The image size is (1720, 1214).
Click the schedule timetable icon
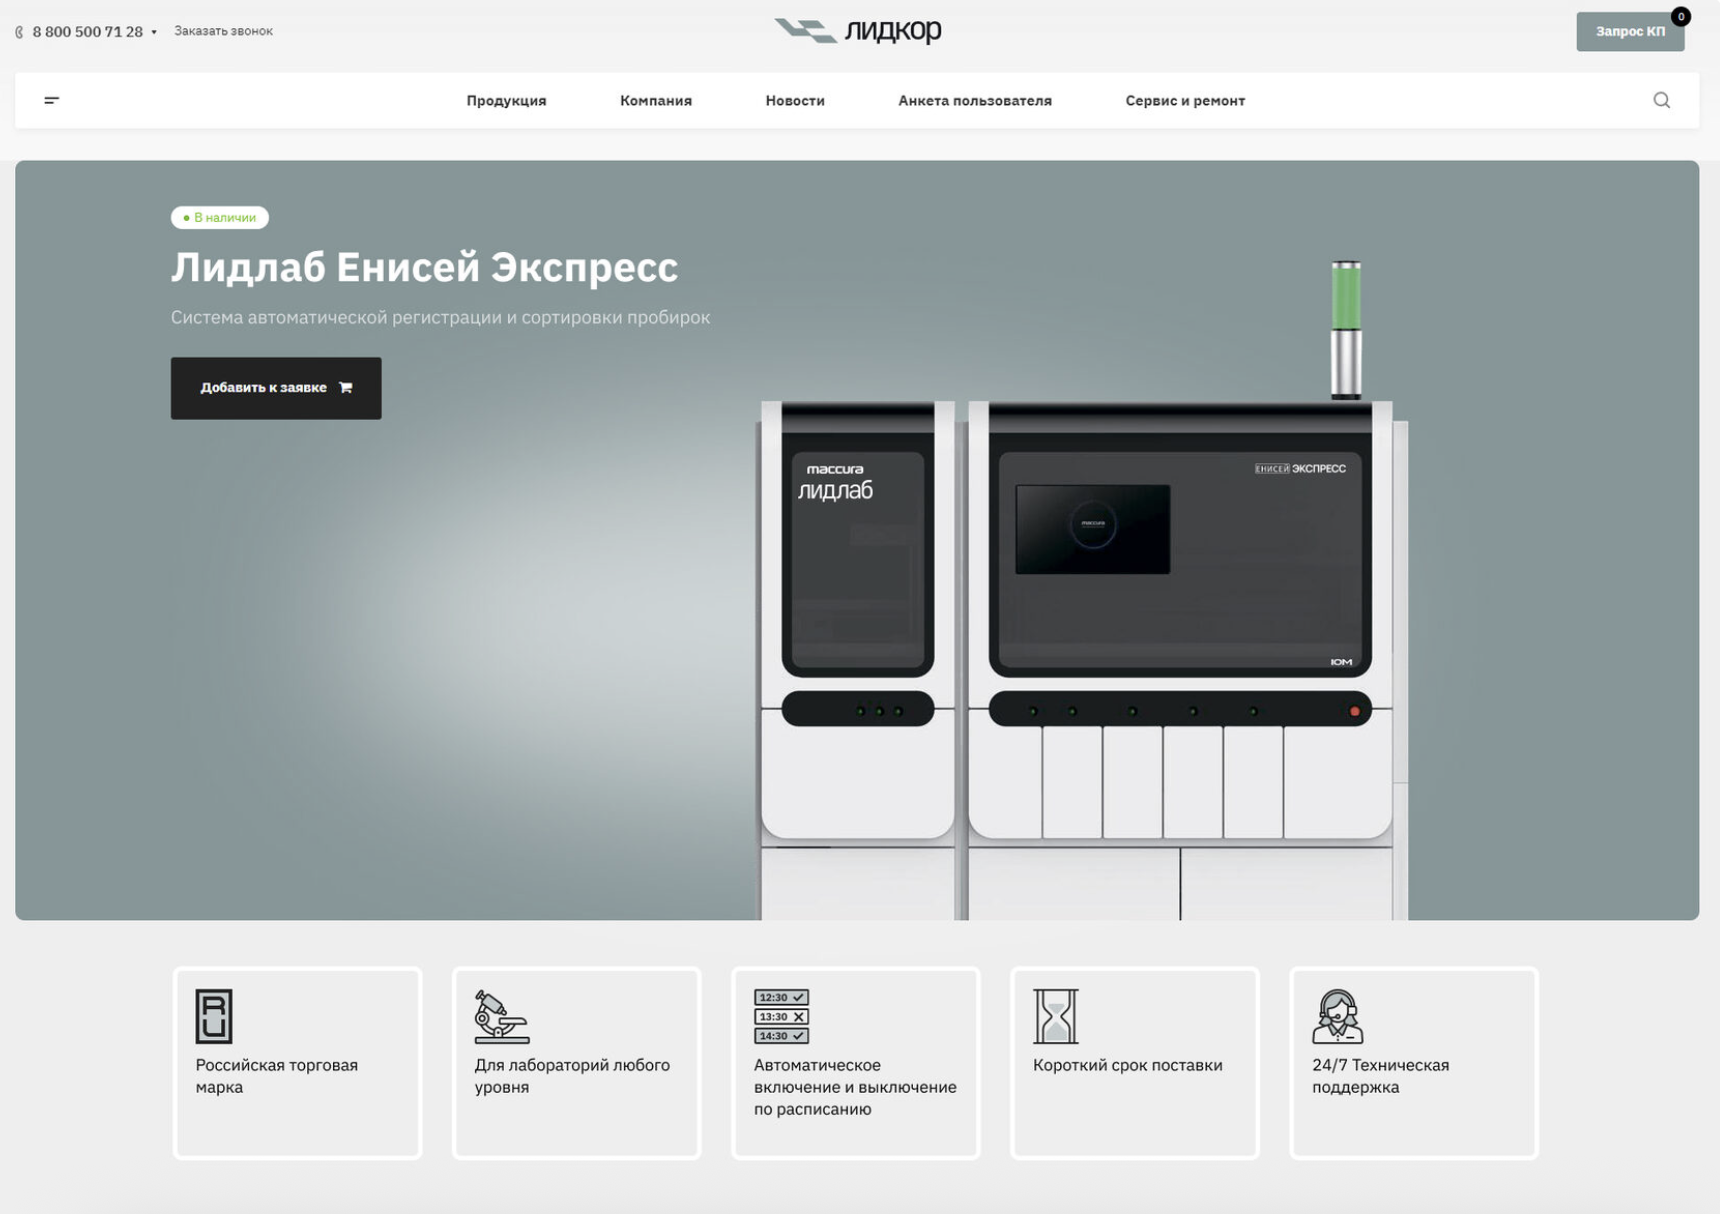781,1016
